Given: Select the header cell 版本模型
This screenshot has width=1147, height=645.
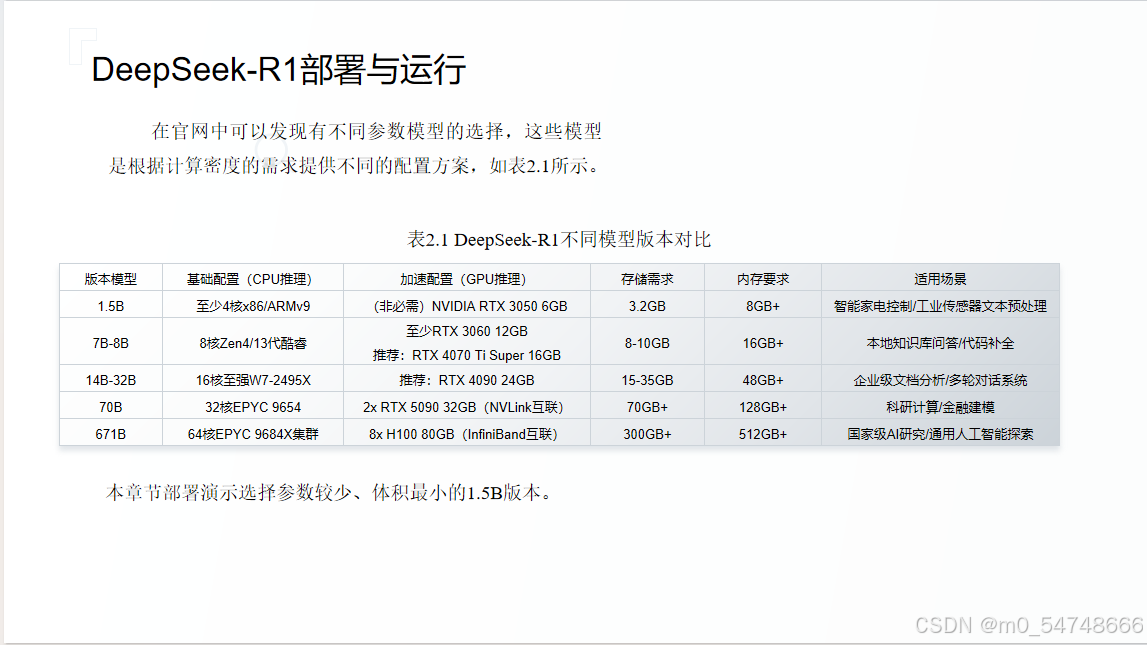Looking at the screenshot, I should coord(110,279).
